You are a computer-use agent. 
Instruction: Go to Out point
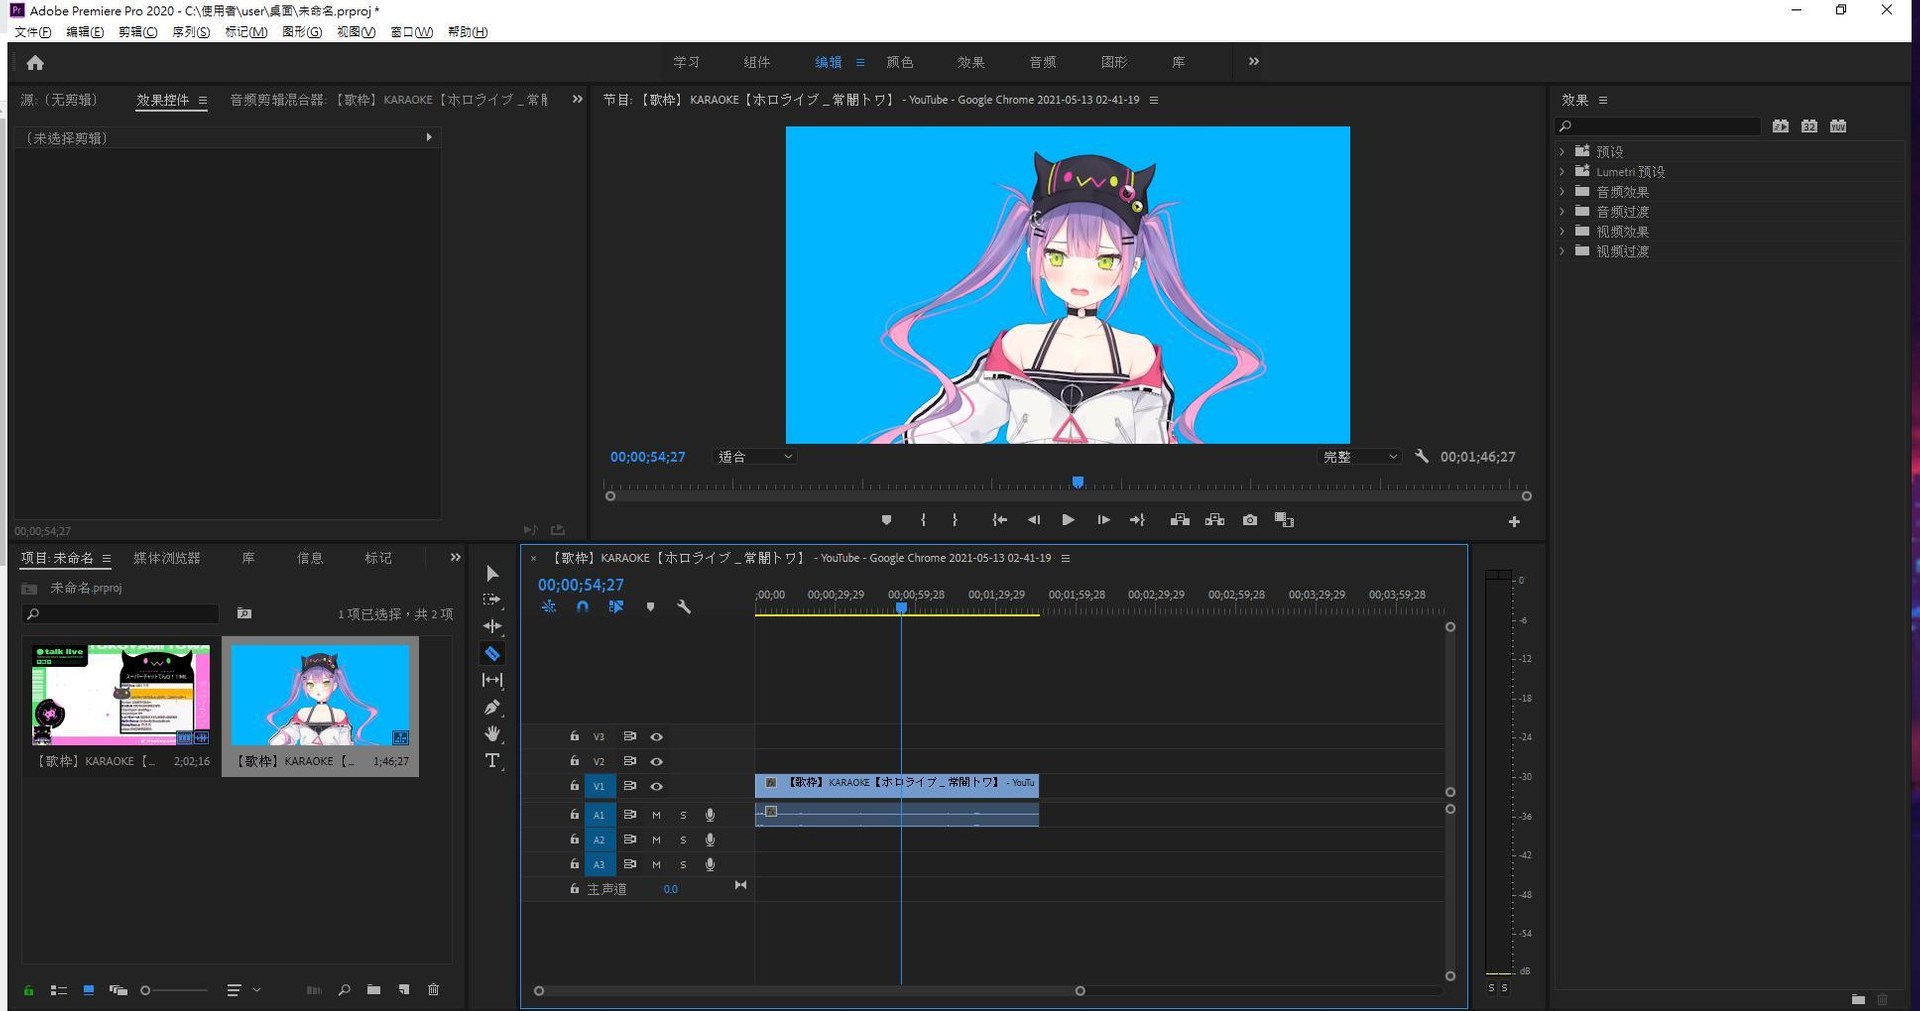click(x=1137, y=520)
